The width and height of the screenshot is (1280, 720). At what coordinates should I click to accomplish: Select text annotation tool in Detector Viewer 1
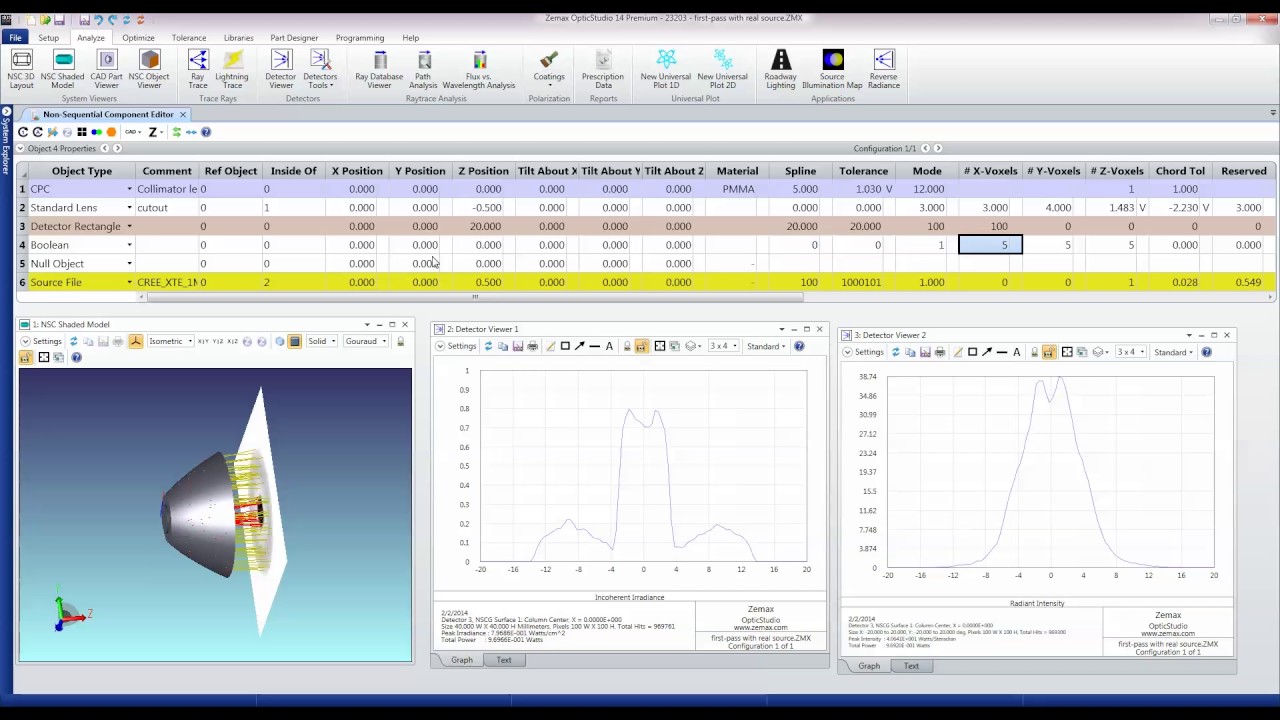609,346
